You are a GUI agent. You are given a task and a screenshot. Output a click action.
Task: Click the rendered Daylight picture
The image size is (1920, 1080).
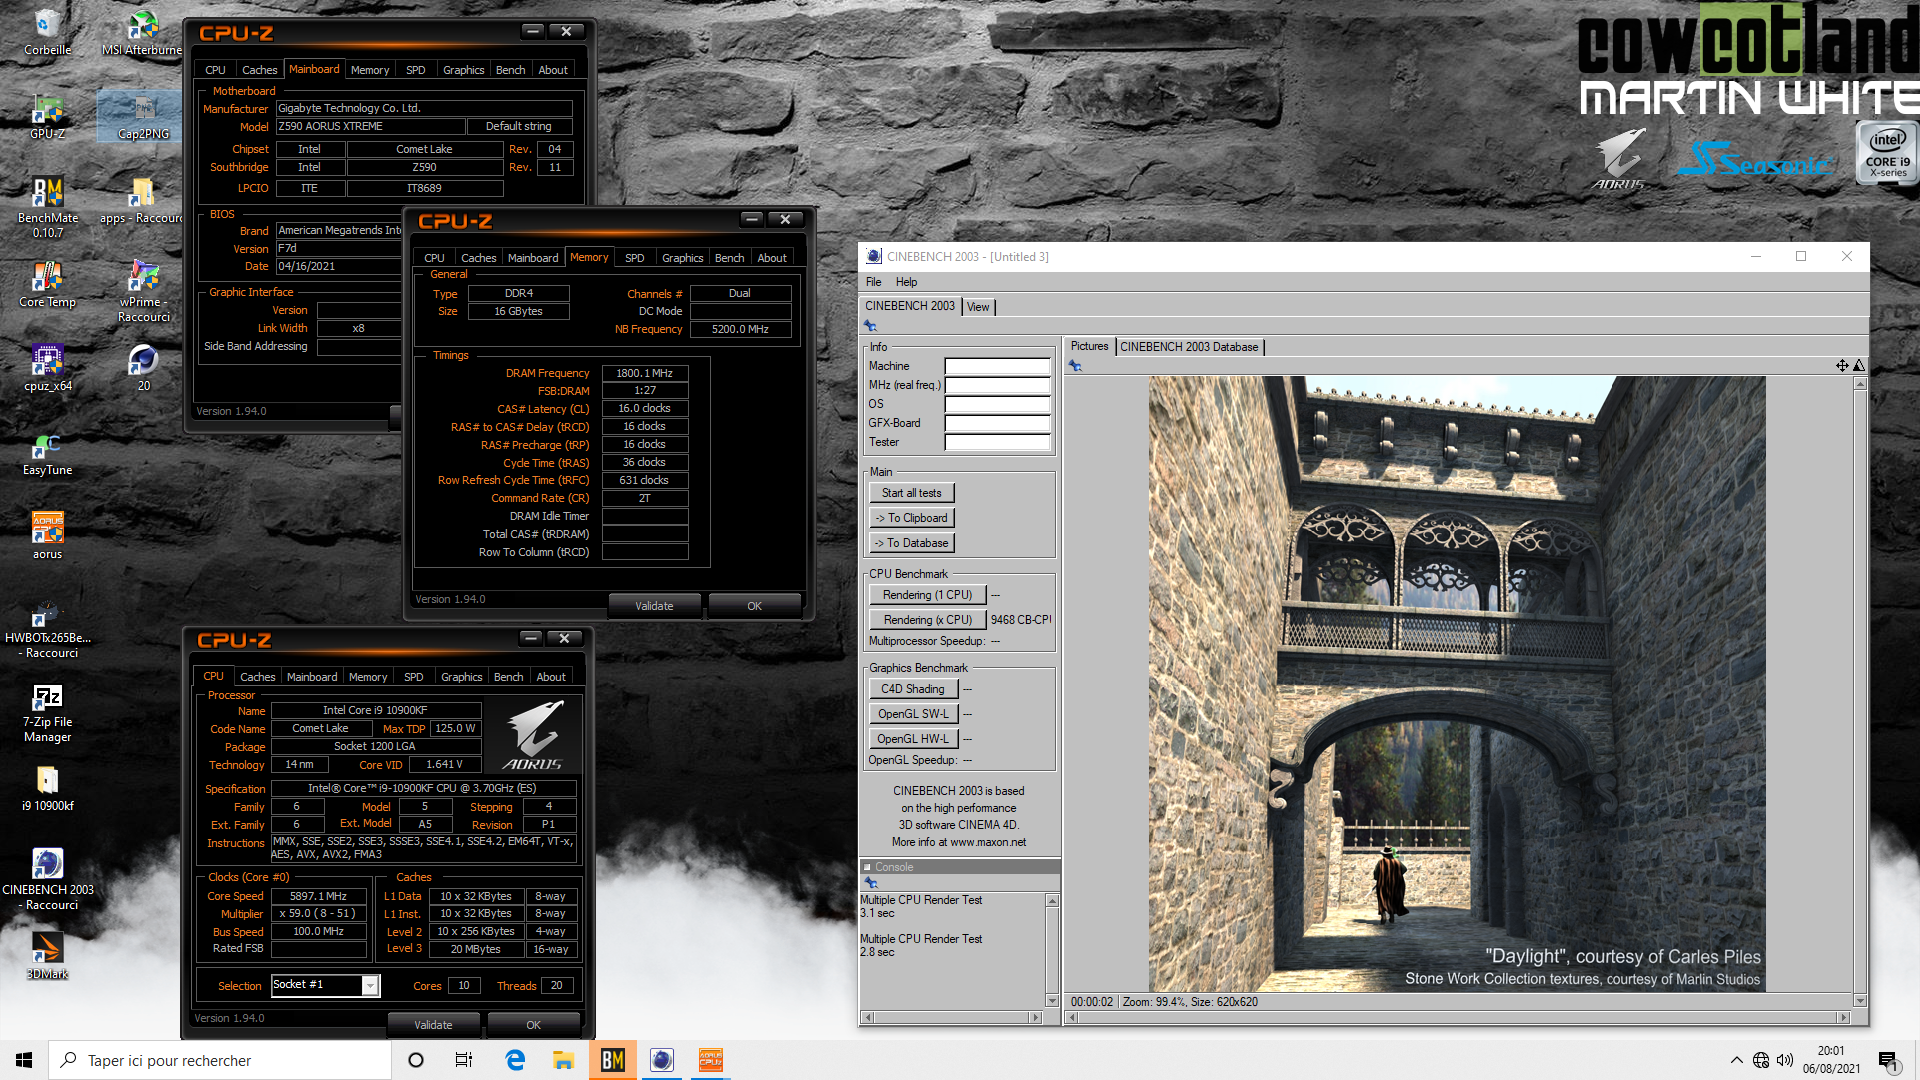coord(1457,684)
